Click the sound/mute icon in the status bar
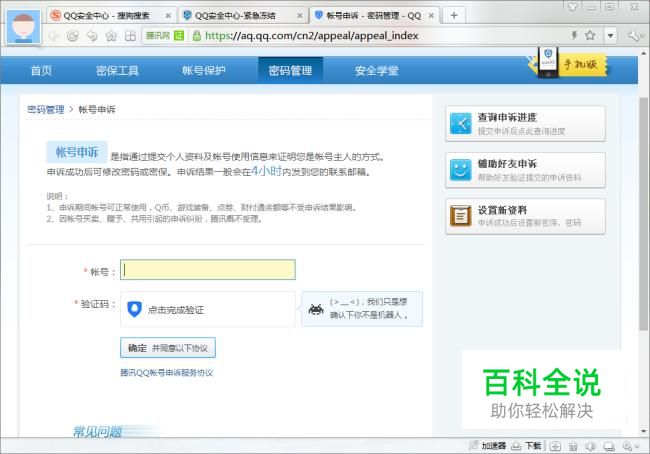The height and width of the screenshot is (454, 650). pyautogui.click(x=591, y=446)
